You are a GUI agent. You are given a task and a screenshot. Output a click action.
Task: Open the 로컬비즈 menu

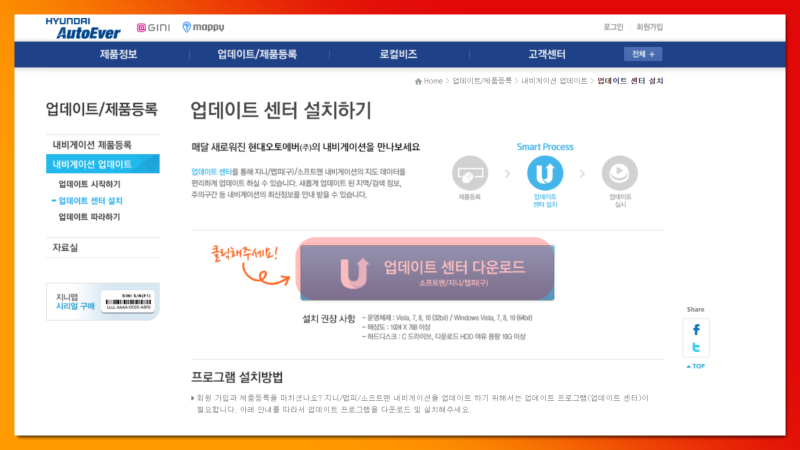point(398,54)
